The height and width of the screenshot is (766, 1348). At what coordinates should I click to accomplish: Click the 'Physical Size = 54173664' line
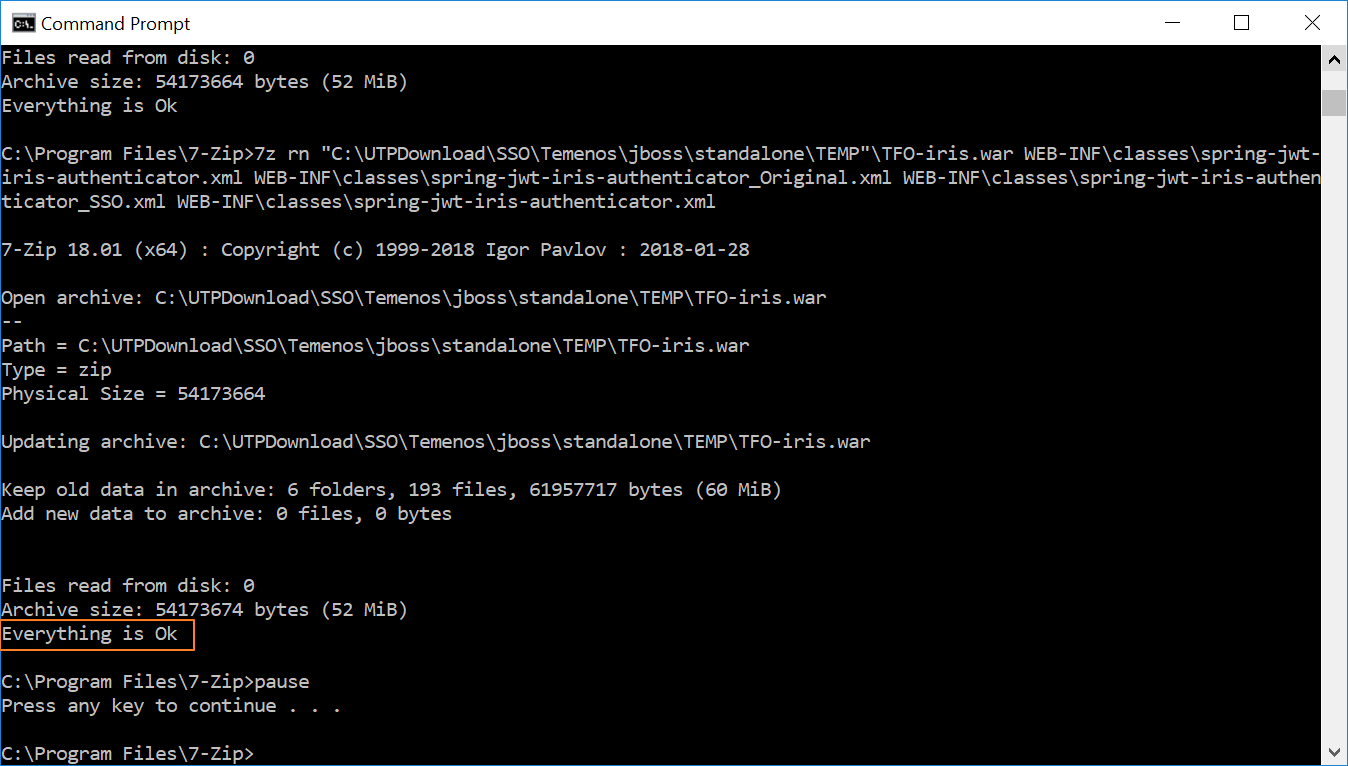click(133, 394)
